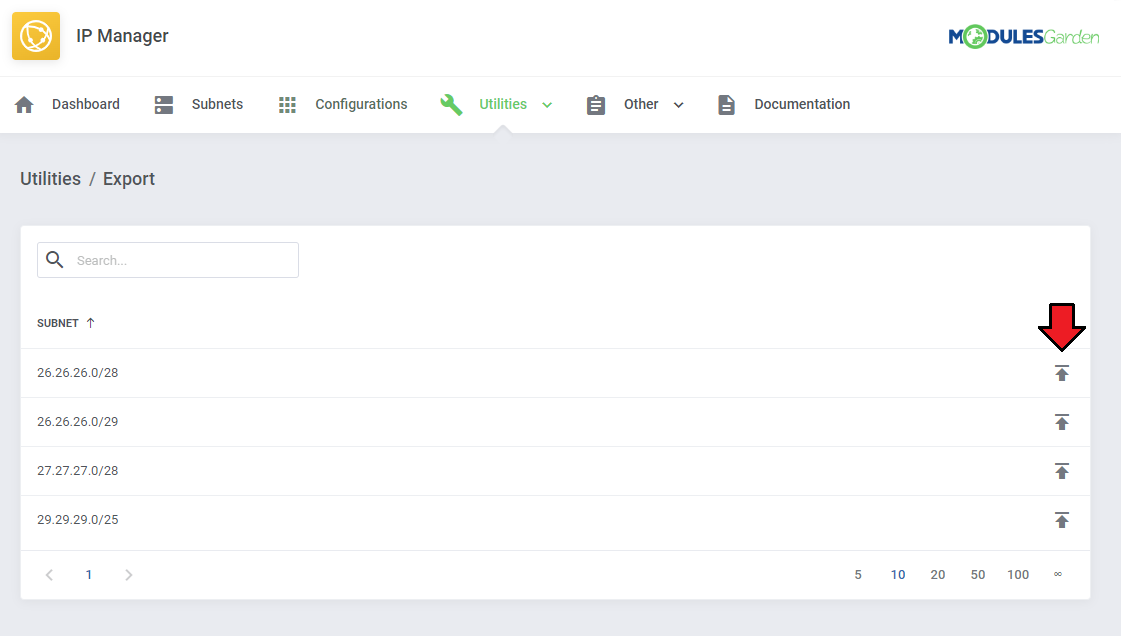1121x636 pixels.
Task: Click the Utilities breadcrumb link
Action: [x=50, y=179]
